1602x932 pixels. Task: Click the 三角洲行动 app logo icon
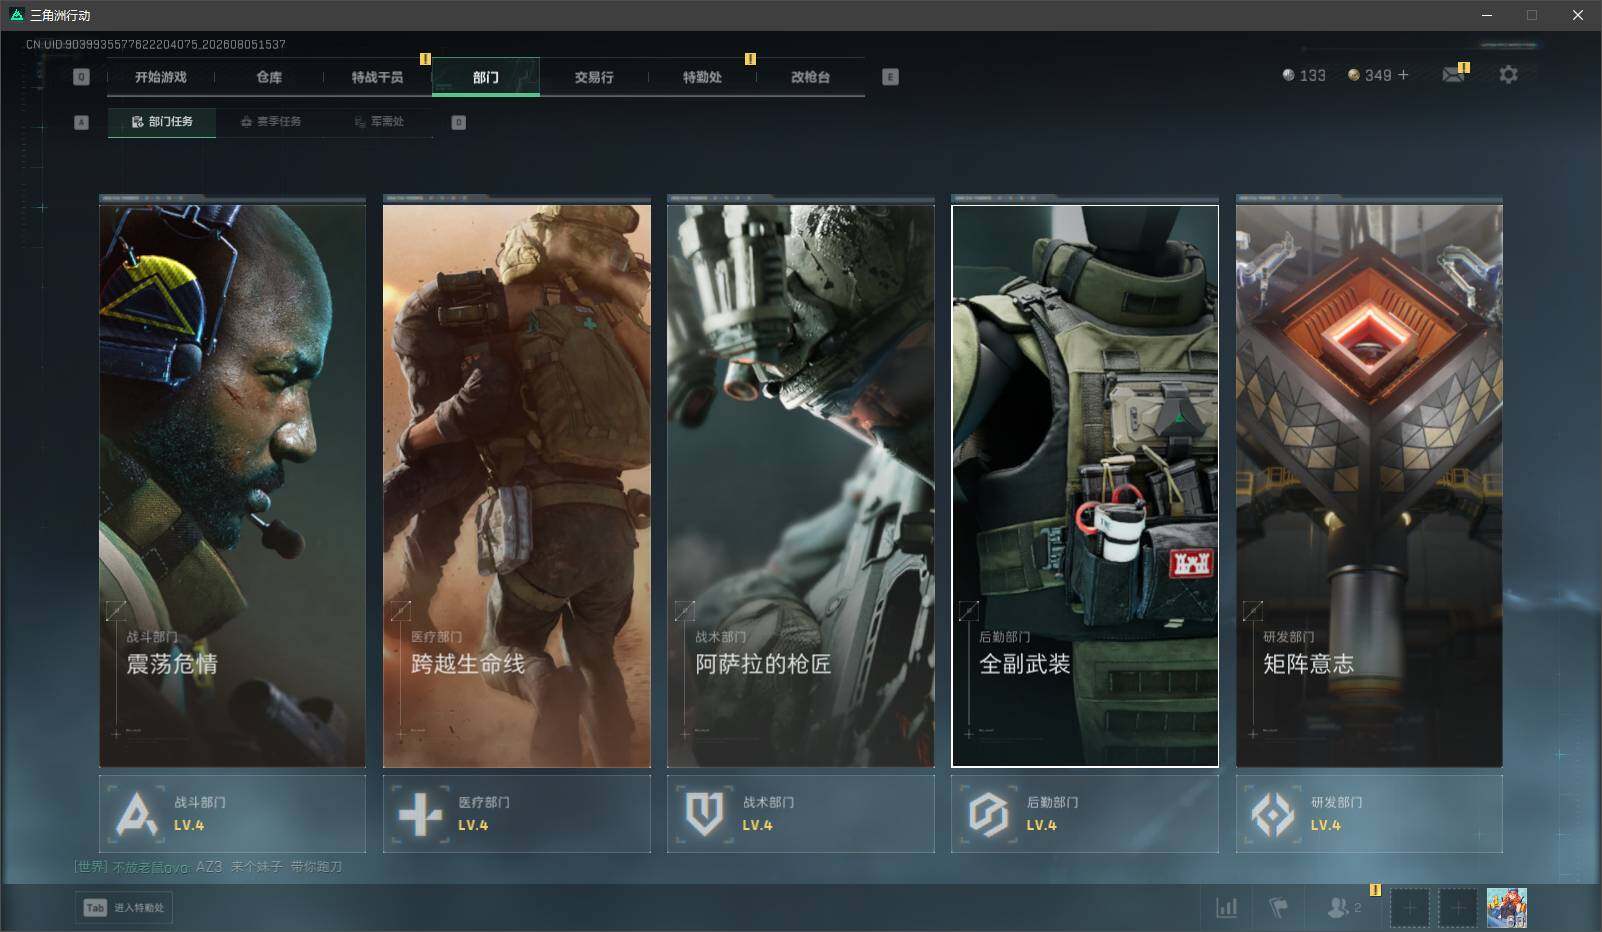[x=16, y=15]
